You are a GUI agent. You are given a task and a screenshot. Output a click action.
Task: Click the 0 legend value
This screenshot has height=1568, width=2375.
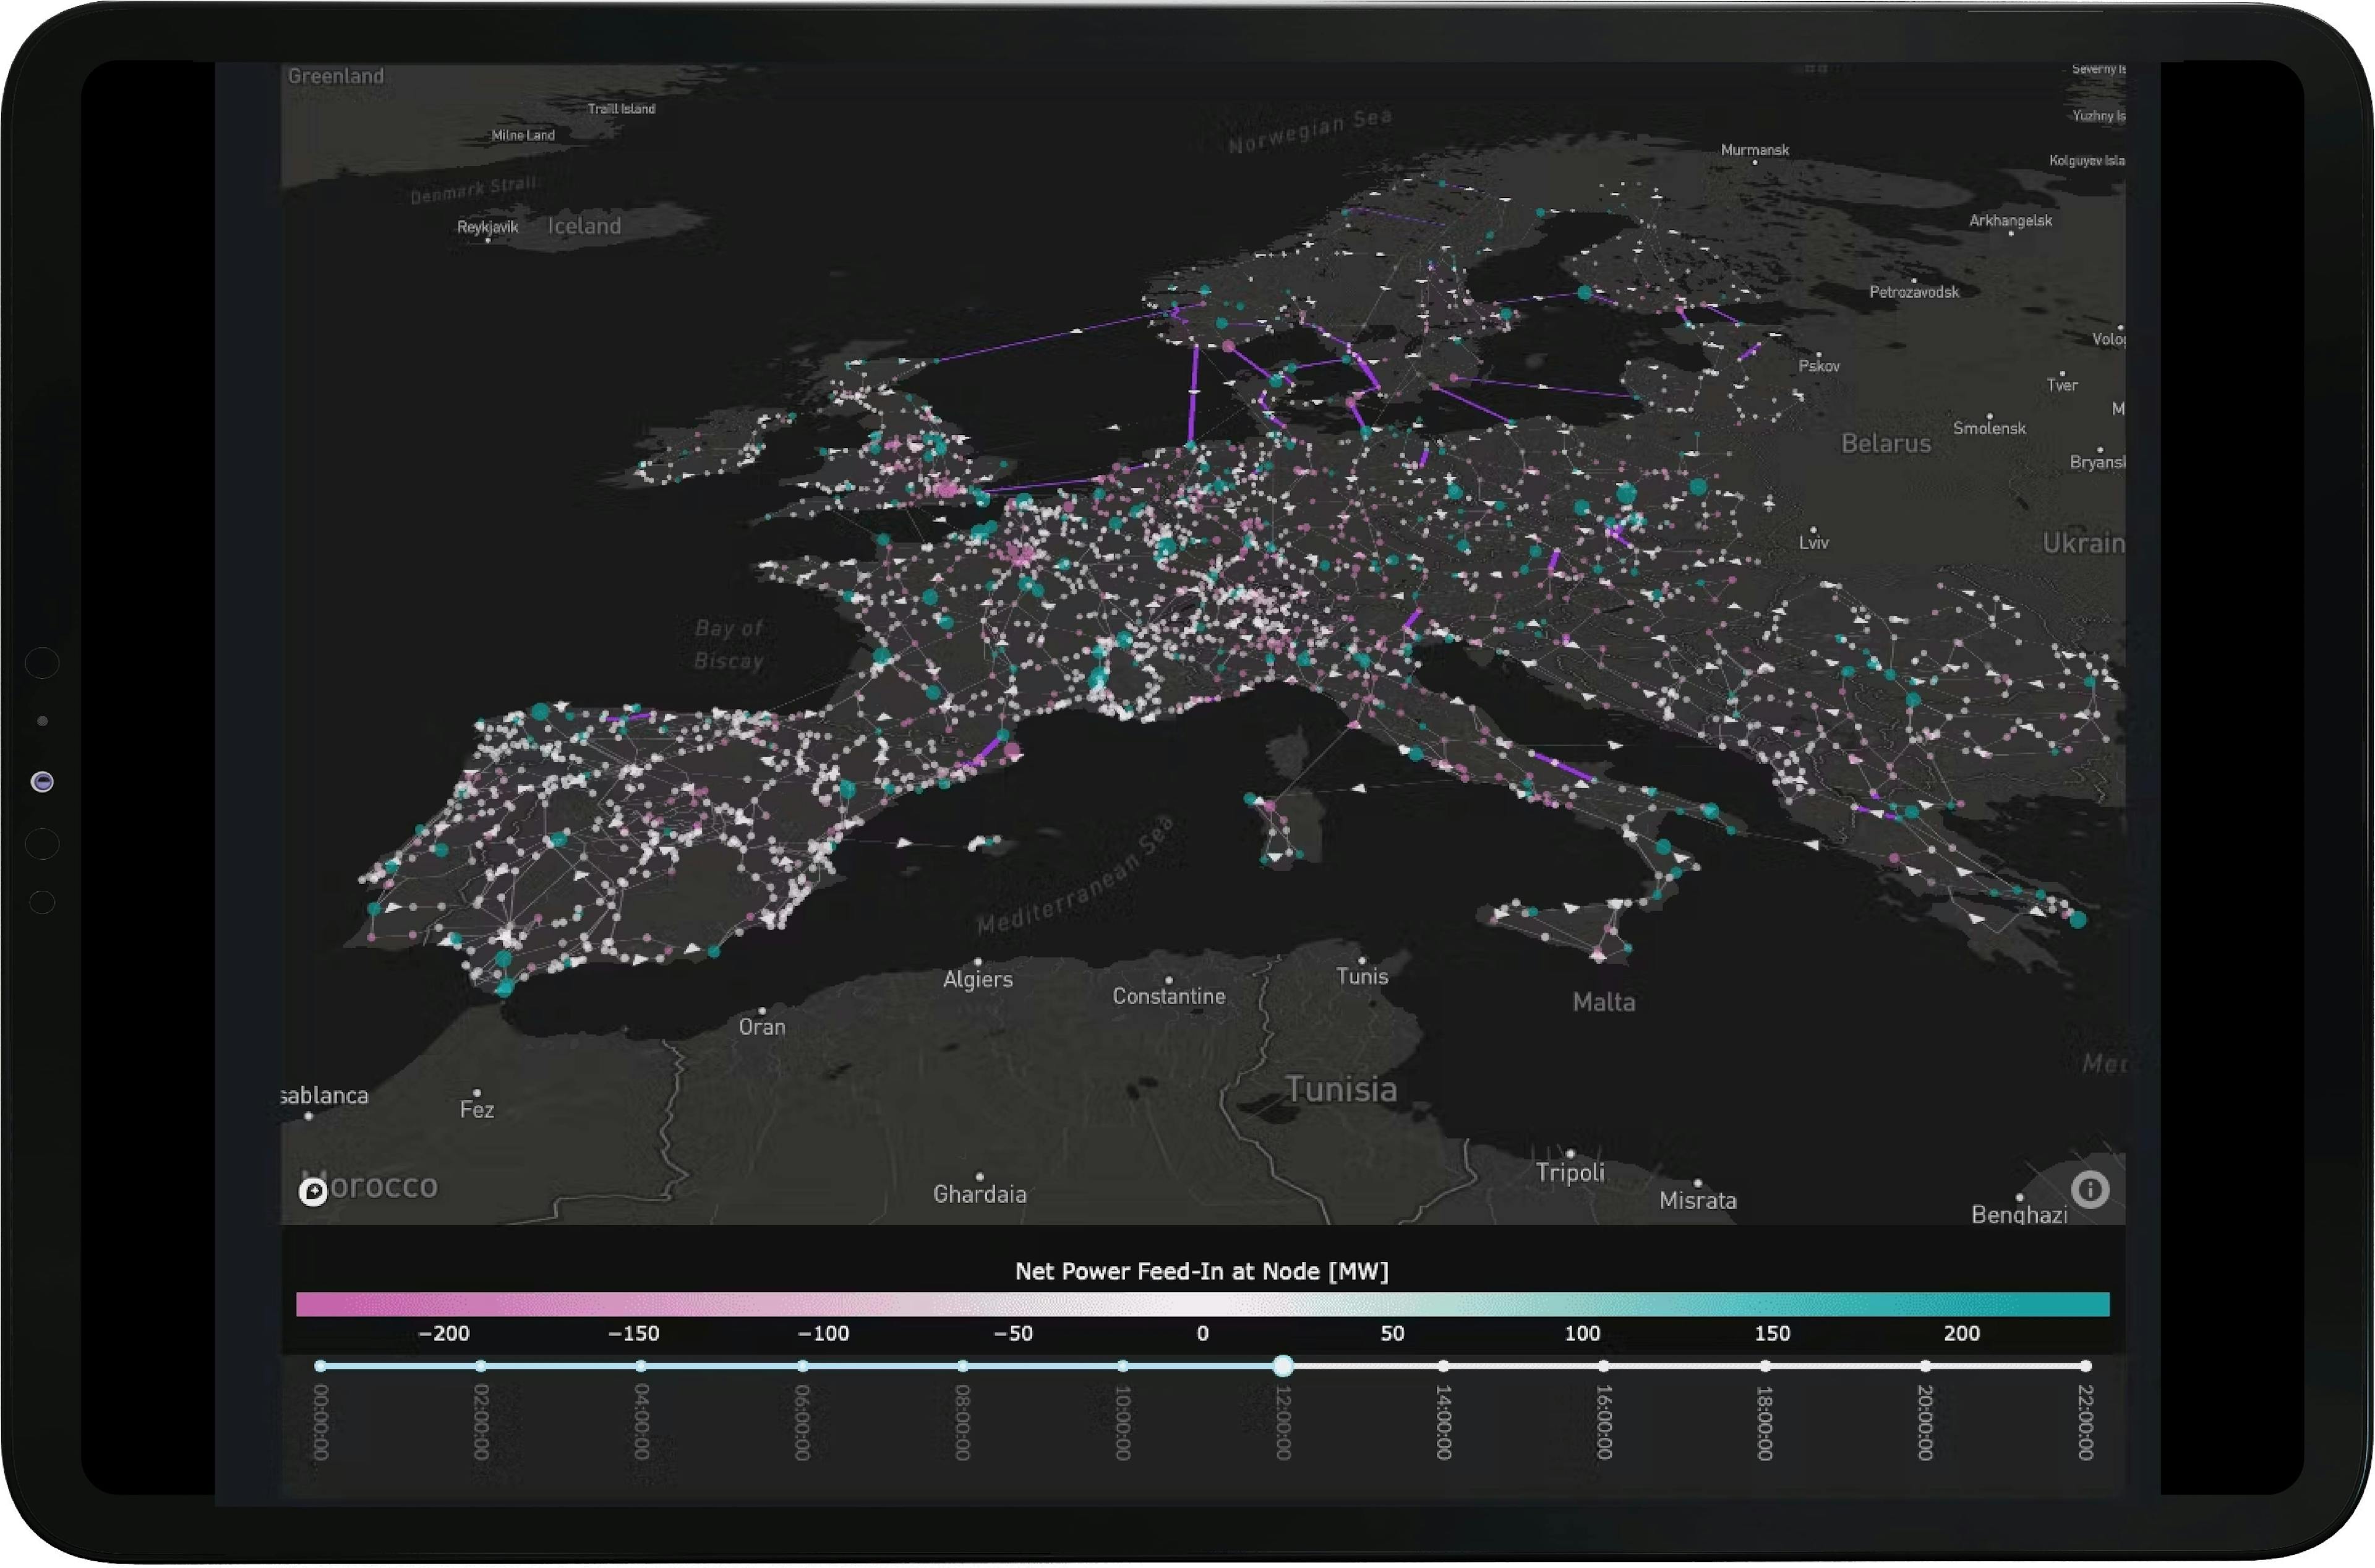(1203, 1333)
